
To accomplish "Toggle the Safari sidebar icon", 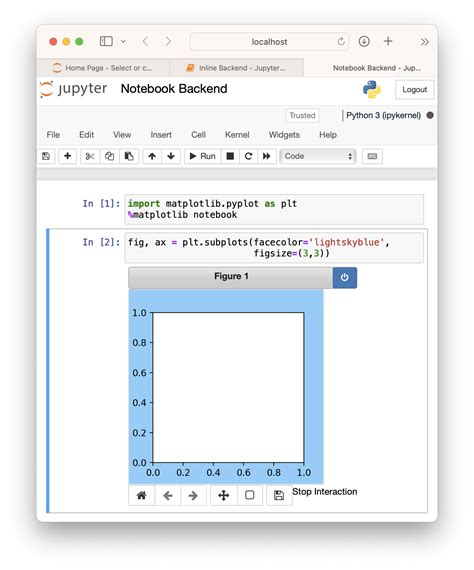I will click(106, 41).
